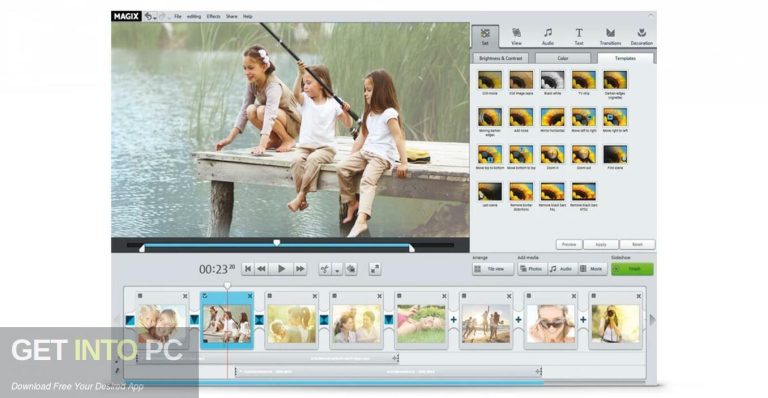Click the scissors cut tool icon

coord(324,269)
